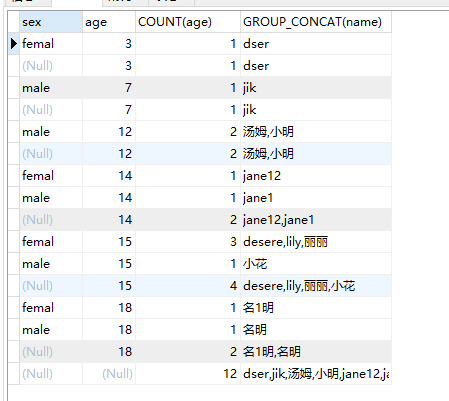Click the 名1明,名明 cell
Viewport: 449px width, 401px height.
click(x=316, y=352)
